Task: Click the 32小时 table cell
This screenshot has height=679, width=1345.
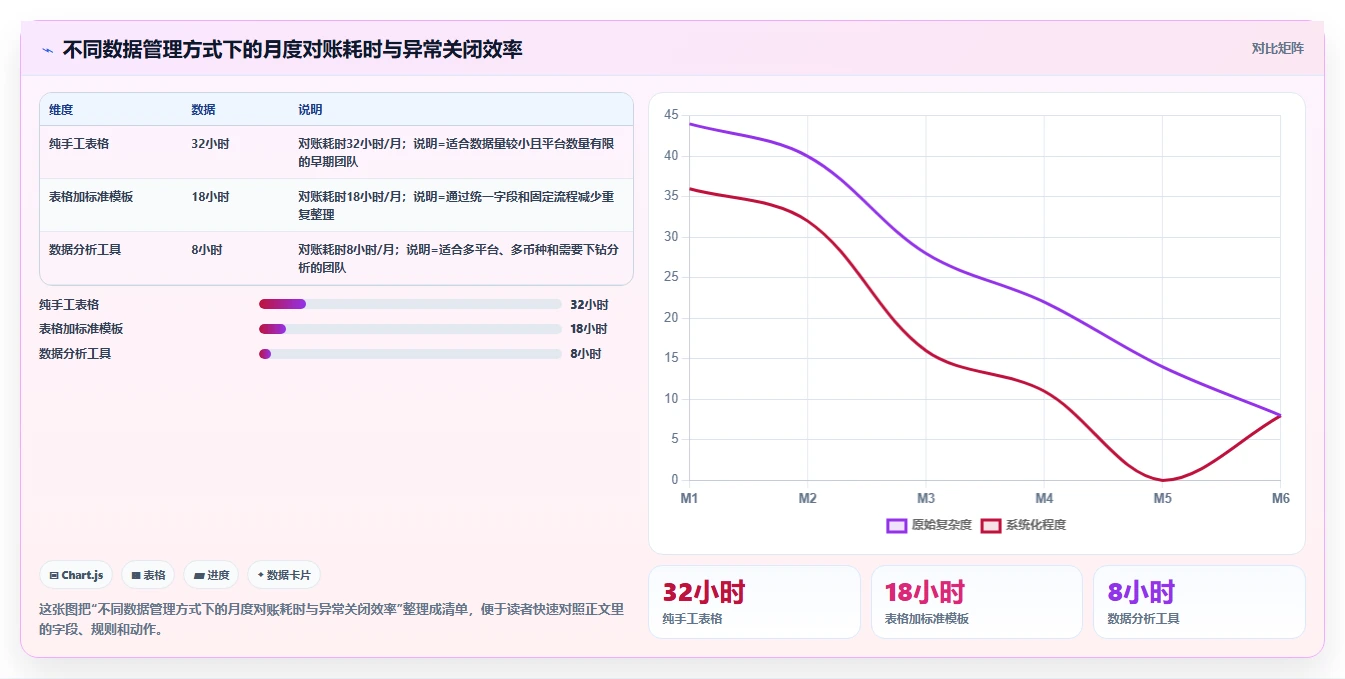Action: (x=210, y=144)
